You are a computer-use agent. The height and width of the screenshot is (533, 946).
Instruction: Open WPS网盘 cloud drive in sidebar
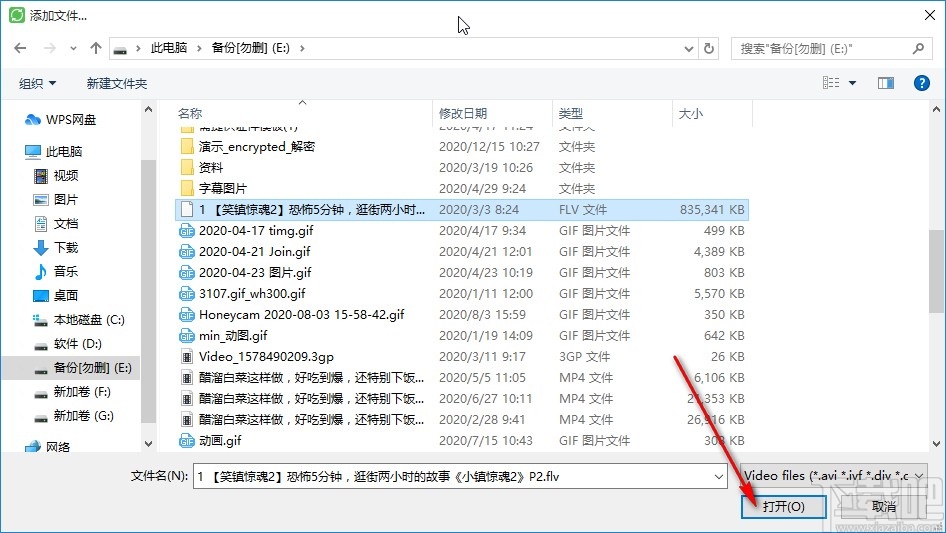tap(60, 120)
